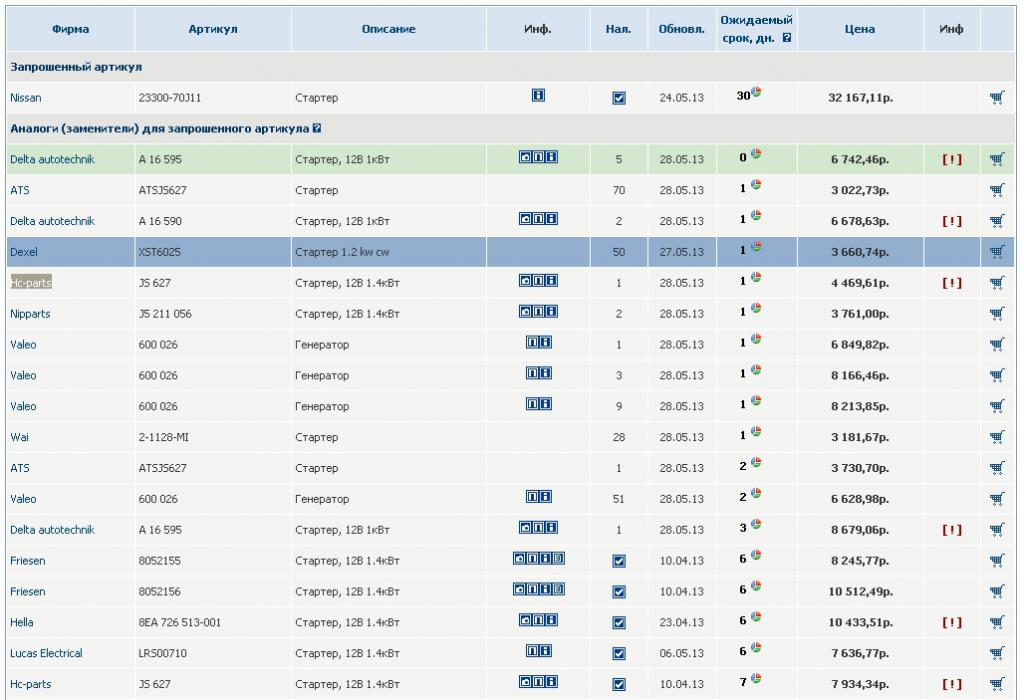Sort by 'Обновл.' column header
The height and width of the screenshot is (700, 1024).
tap(682, 29)
